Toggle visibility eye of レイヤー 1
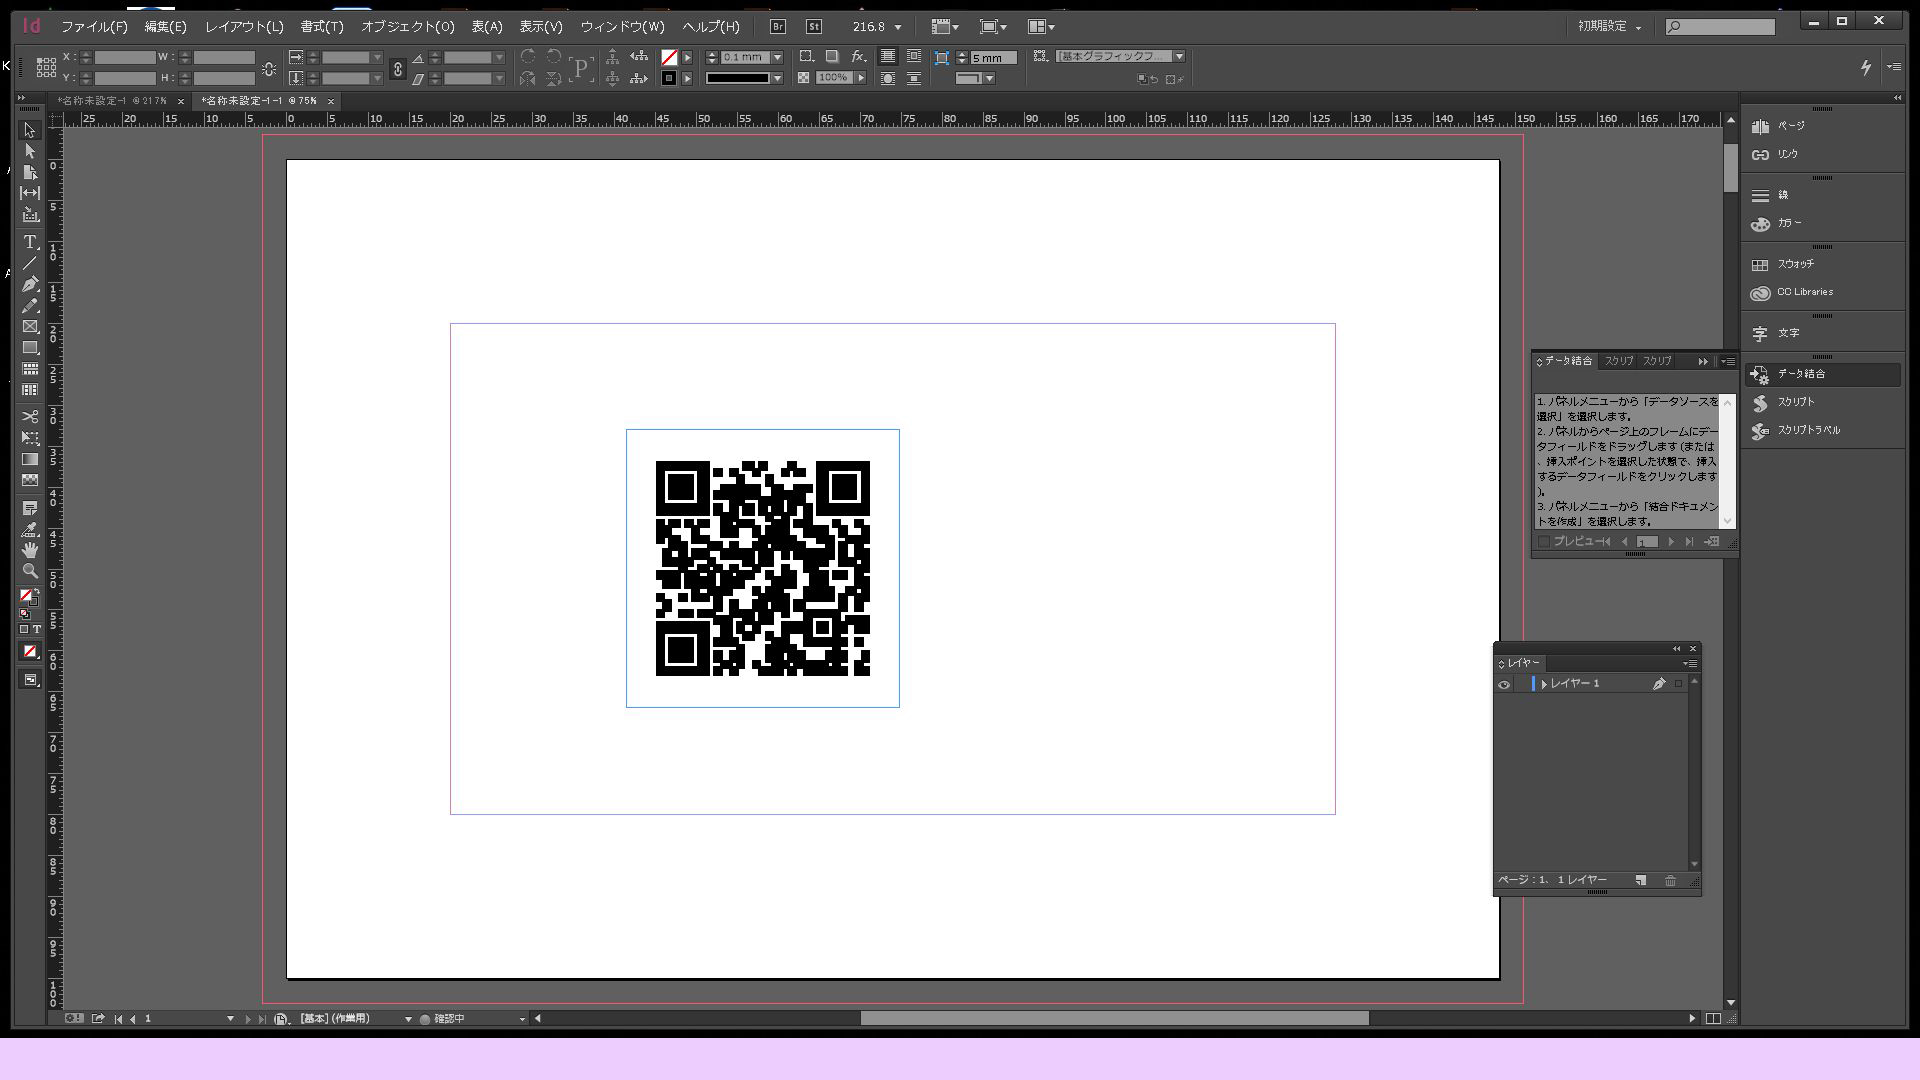Viewport: 1920px width, 1080px height. (x=1504, y=684)
